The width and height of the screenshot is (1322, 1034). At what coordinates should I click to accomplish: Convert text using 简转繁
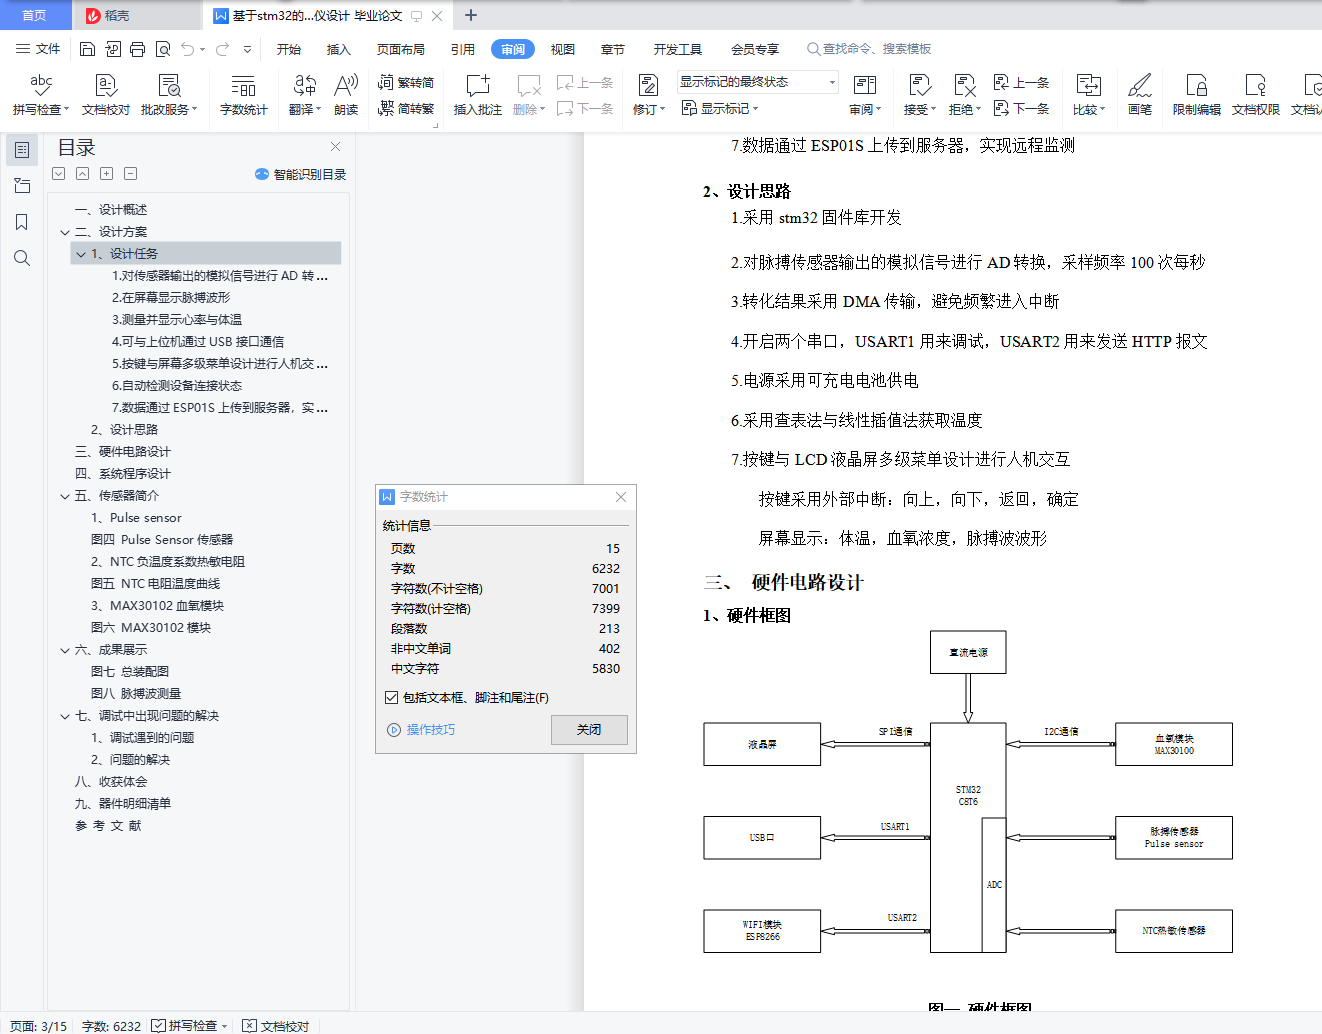coord(406,109)
